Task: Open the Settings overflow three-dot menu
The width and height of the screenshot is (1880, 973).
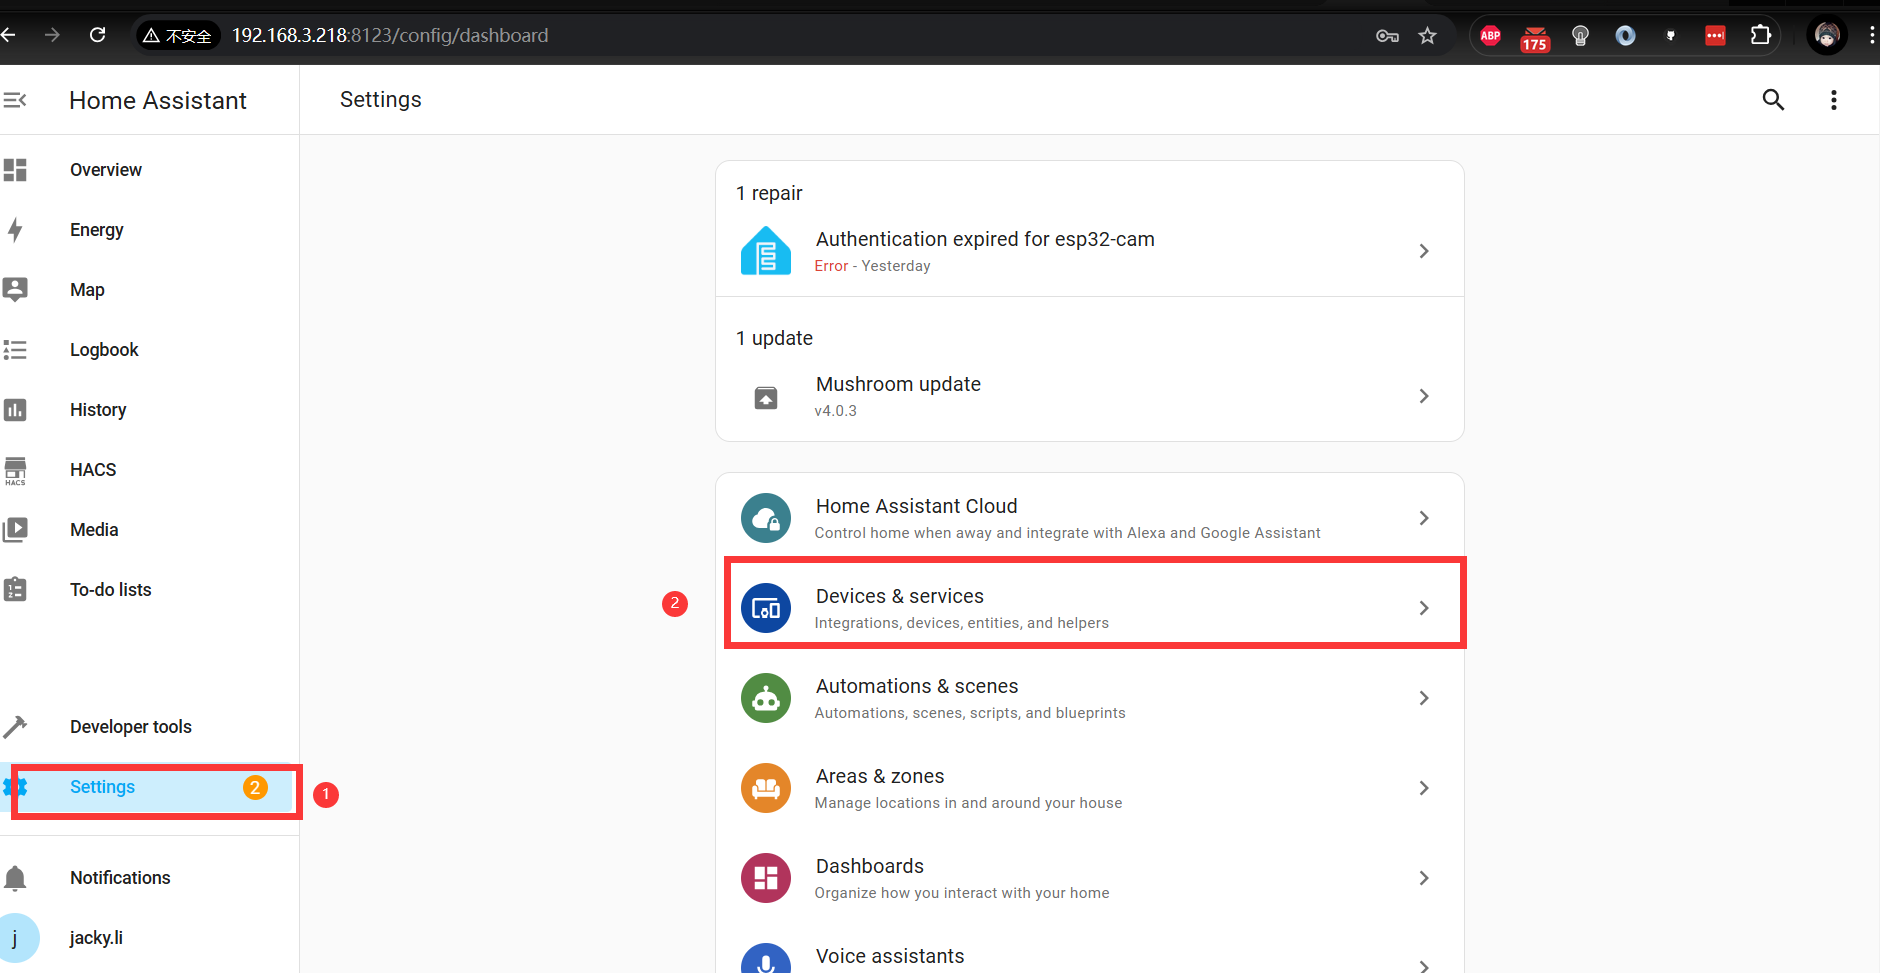Action: pos(1834,100)
